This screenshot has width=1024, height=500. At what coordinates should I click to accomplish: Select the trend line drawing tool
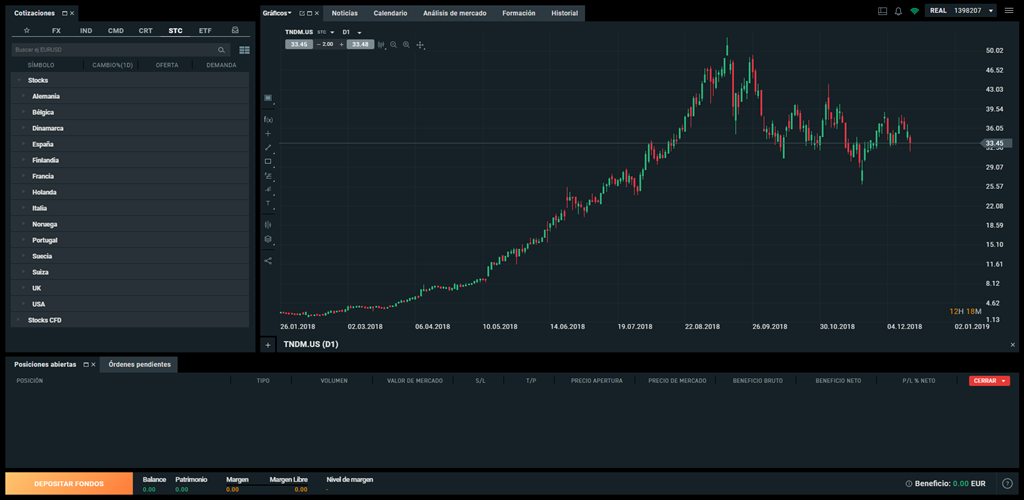click(268, 148)
